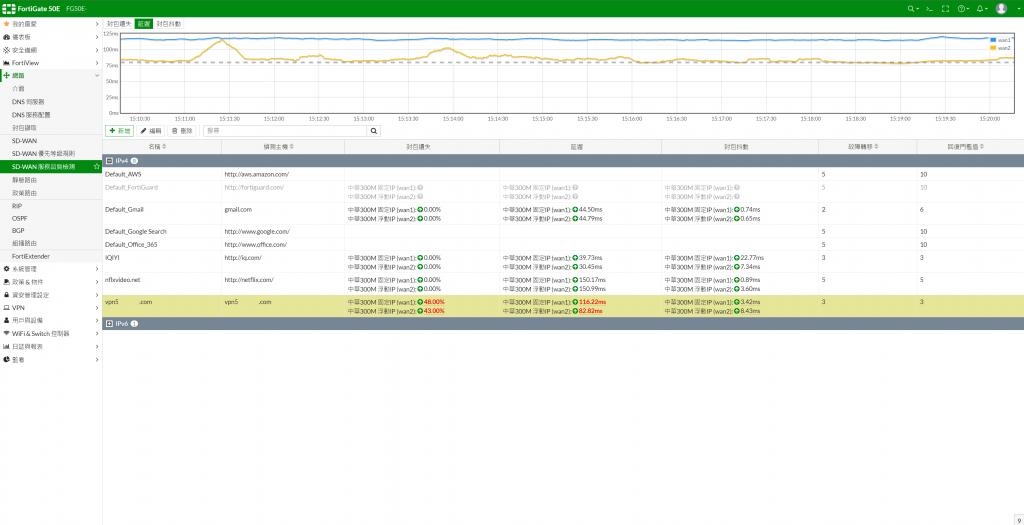Collapse the IPv4 group
This screenshot has width=1024, height=525.
pyautogui.click(x=109, y=160)
